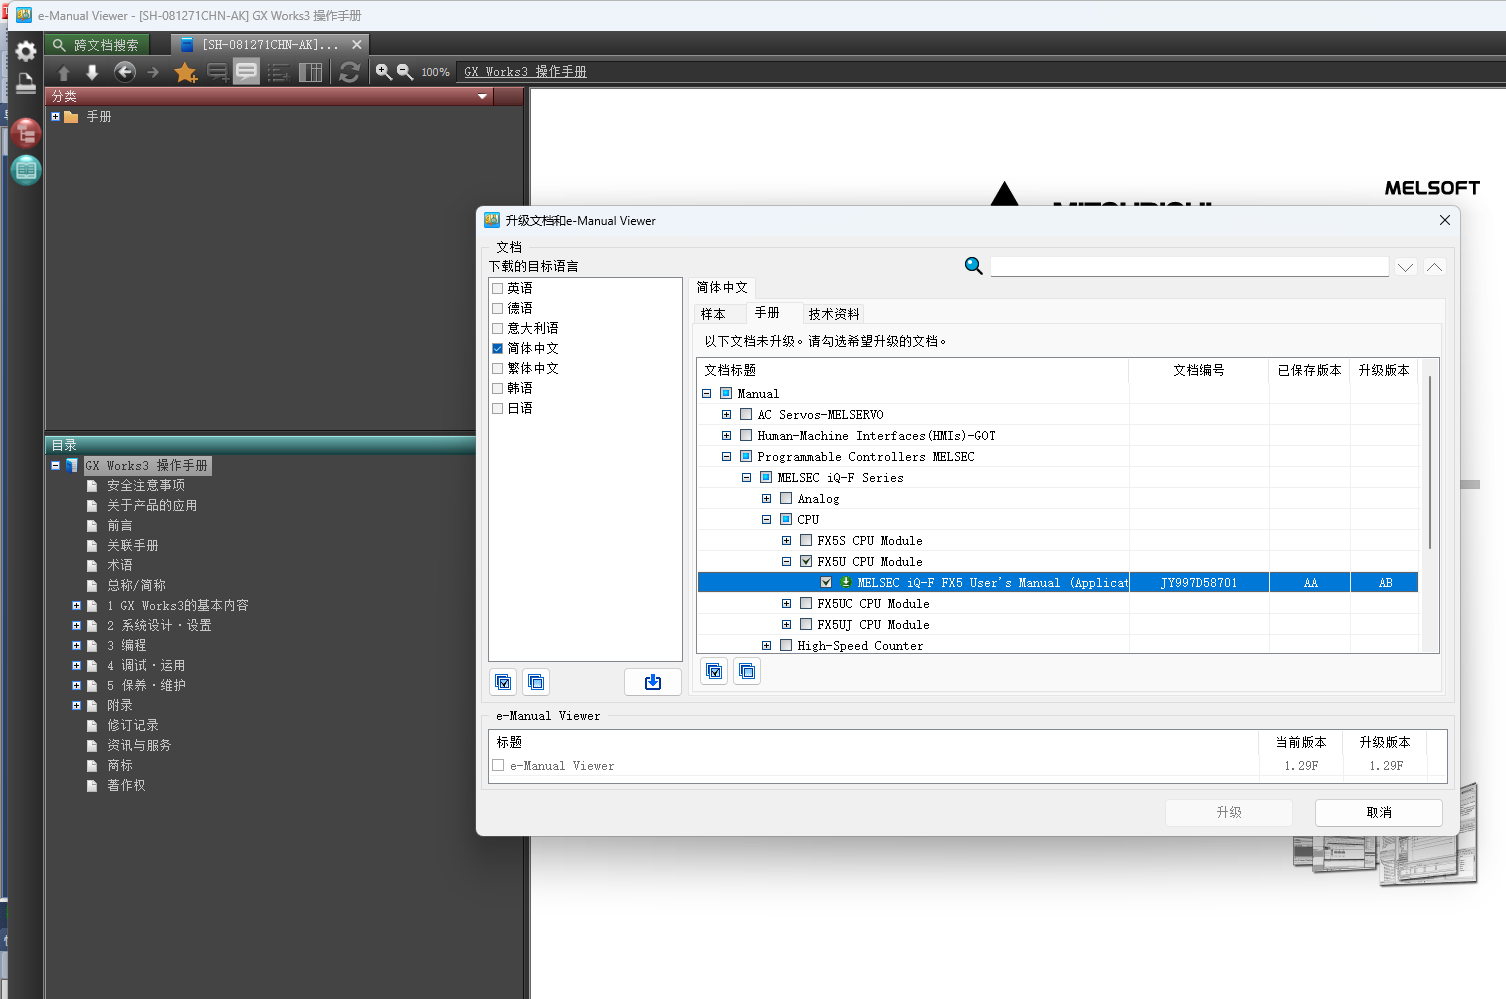Screen dimensions: 1506x999
Task: Click the column layout toolbar icon
Action: [311, 72]
